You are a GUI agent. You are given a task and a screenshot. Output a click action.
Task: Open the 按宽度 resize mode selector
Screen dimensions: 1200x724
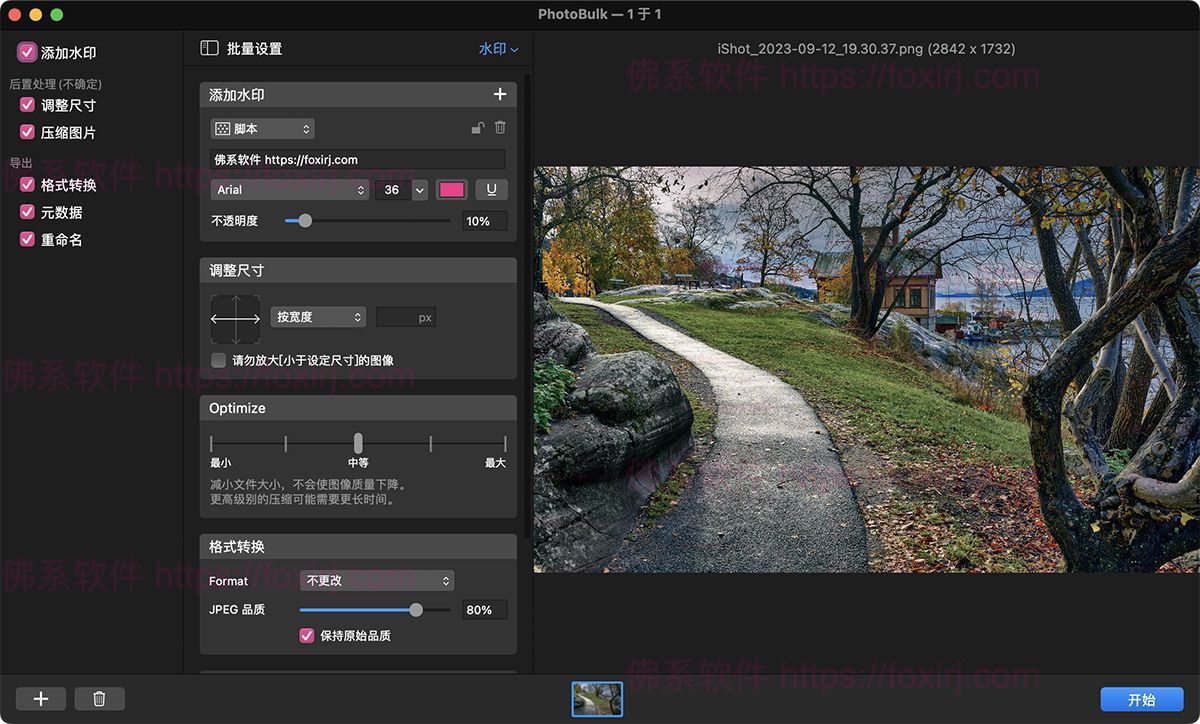click(318, 317)
